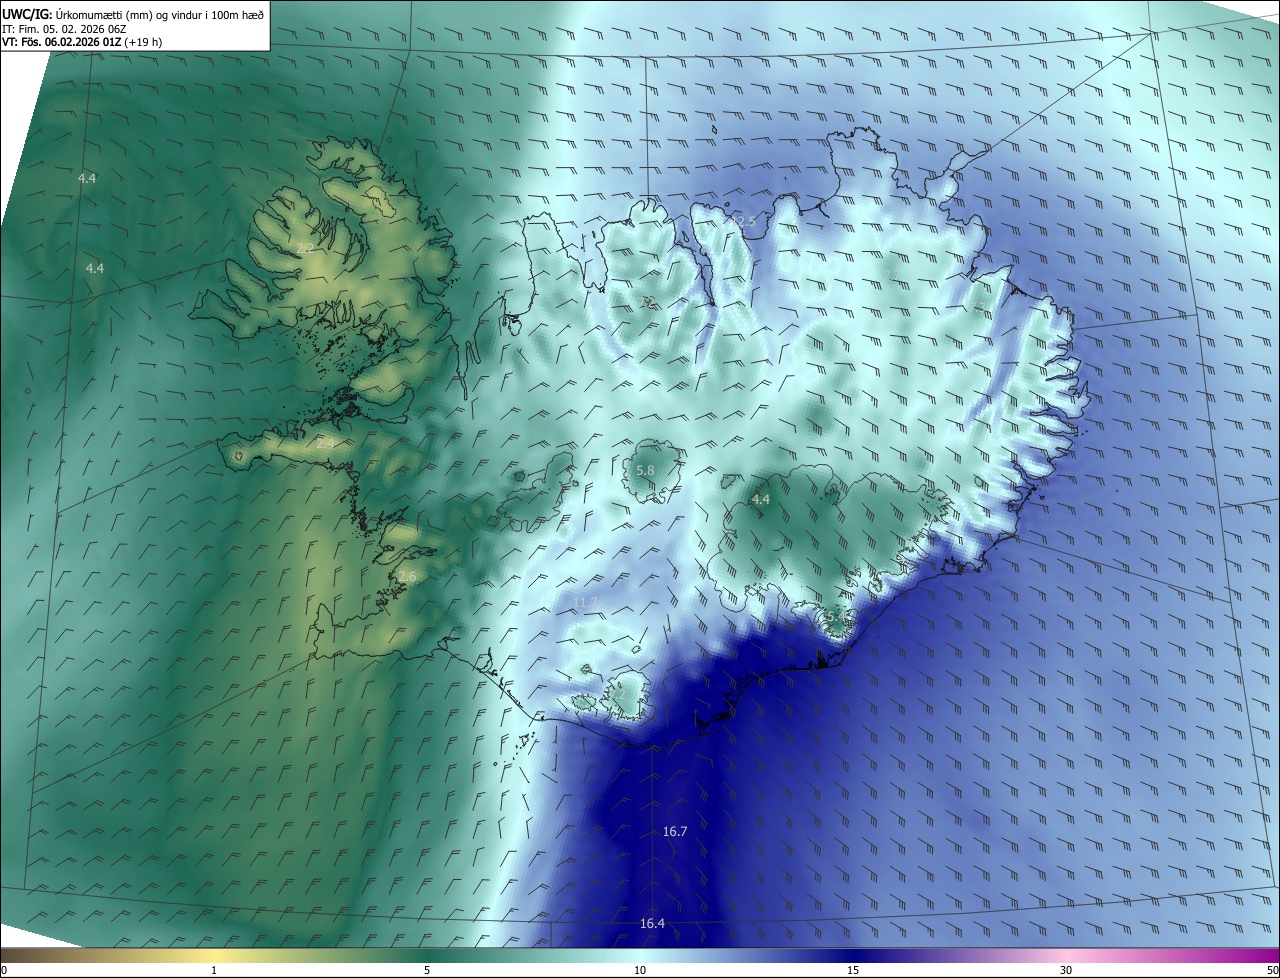1280x978 pixels.
Task: Click the '5.8' value on the small central glacier
Action: coord(645,470)
